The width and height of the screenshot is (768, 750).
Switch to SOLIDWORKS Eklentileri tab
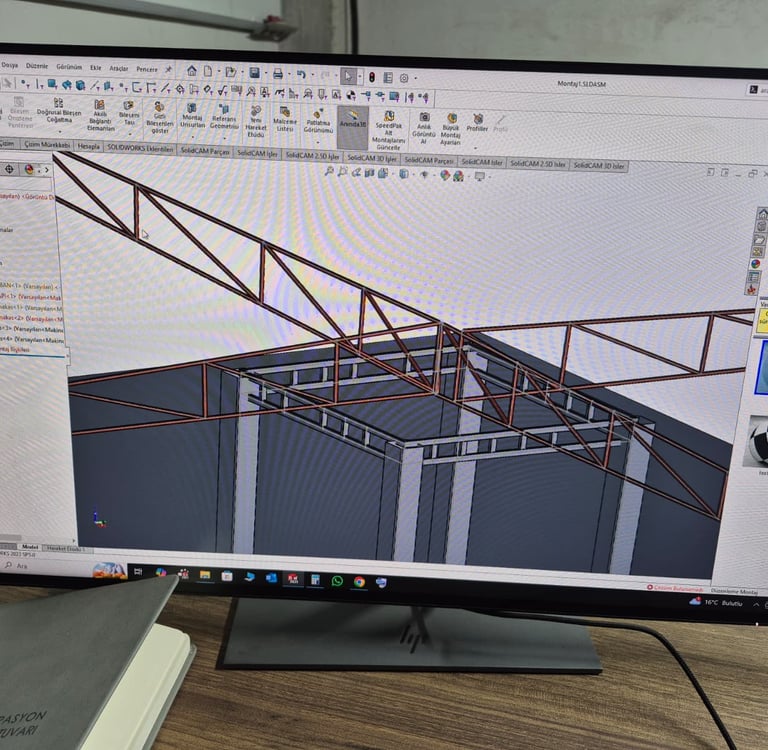coord(140,148)
